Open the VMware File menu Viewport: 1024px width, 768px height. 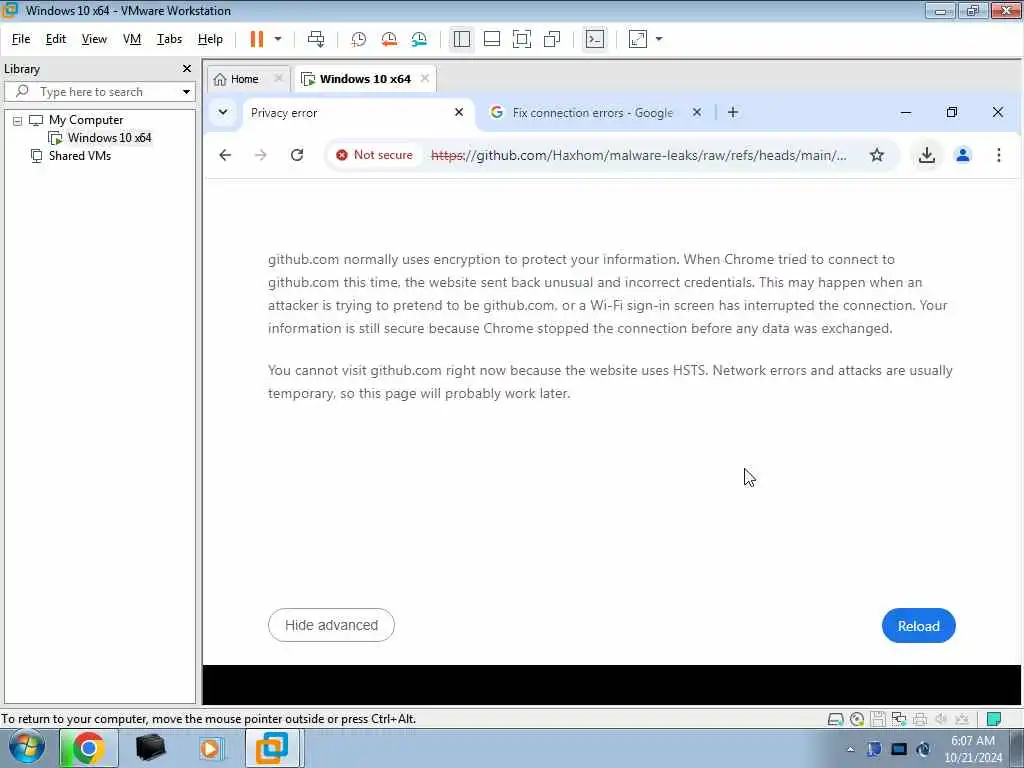(21, 39)
